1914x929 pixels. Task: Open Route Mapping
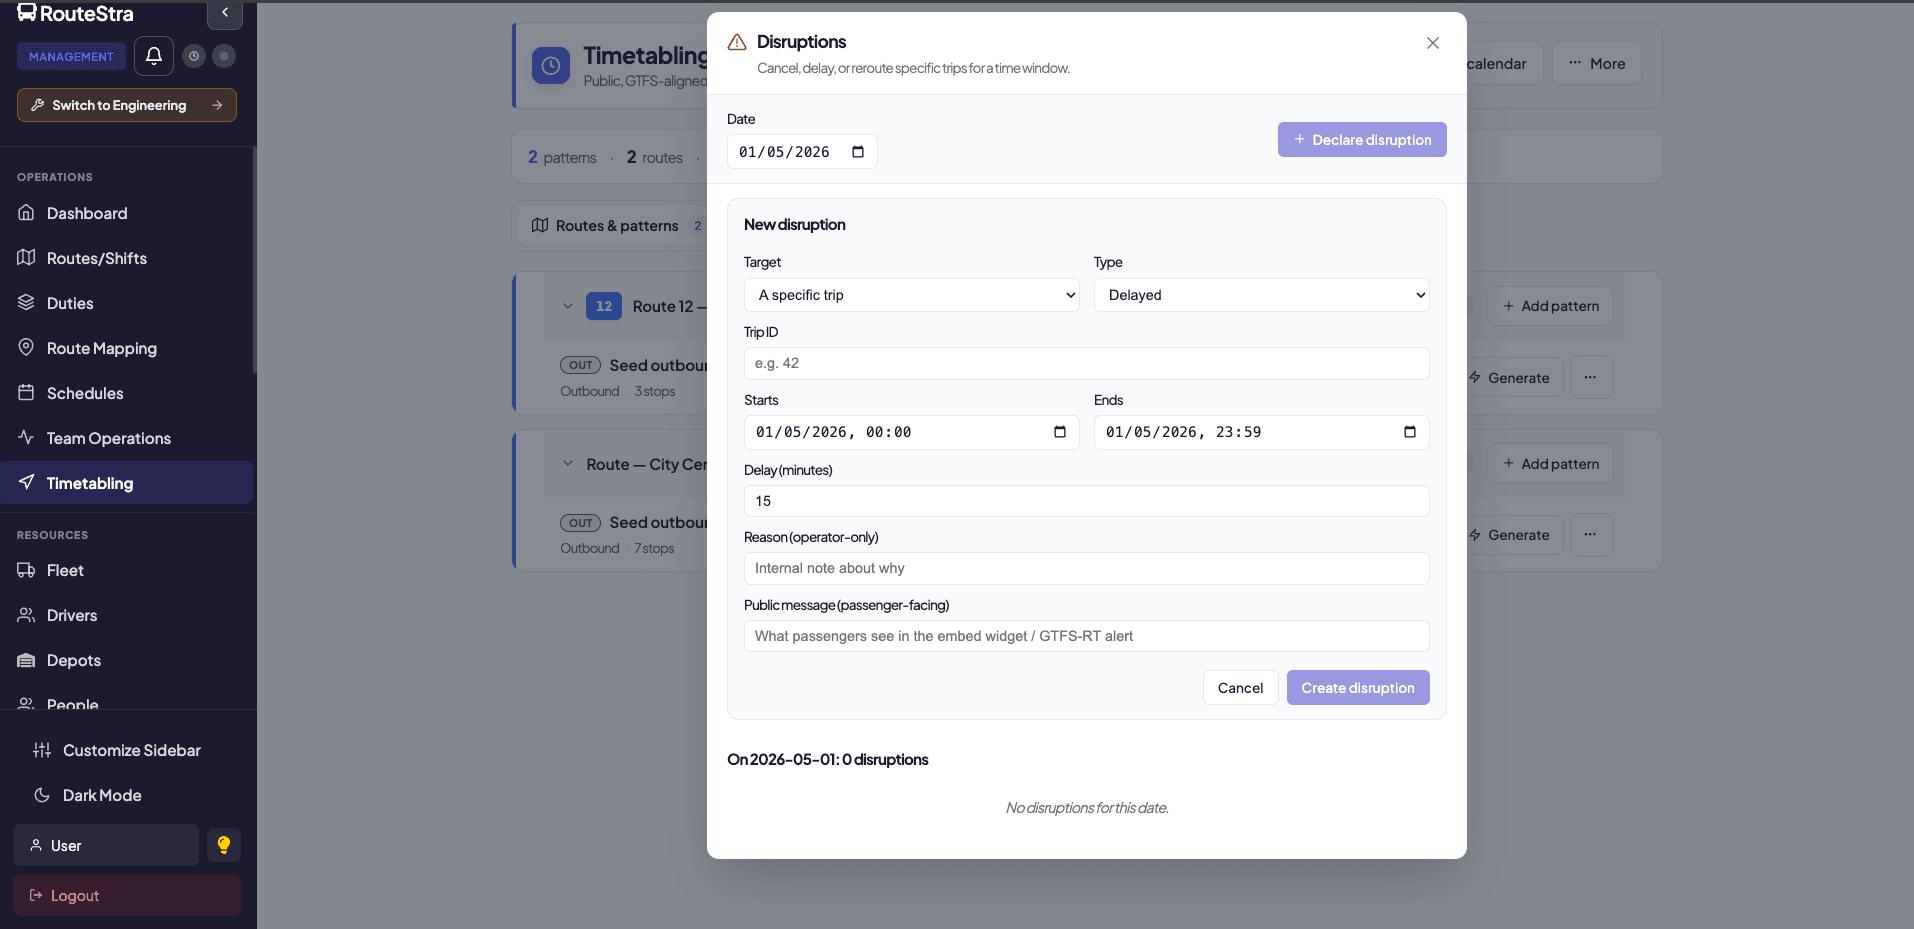coord(127,348)
